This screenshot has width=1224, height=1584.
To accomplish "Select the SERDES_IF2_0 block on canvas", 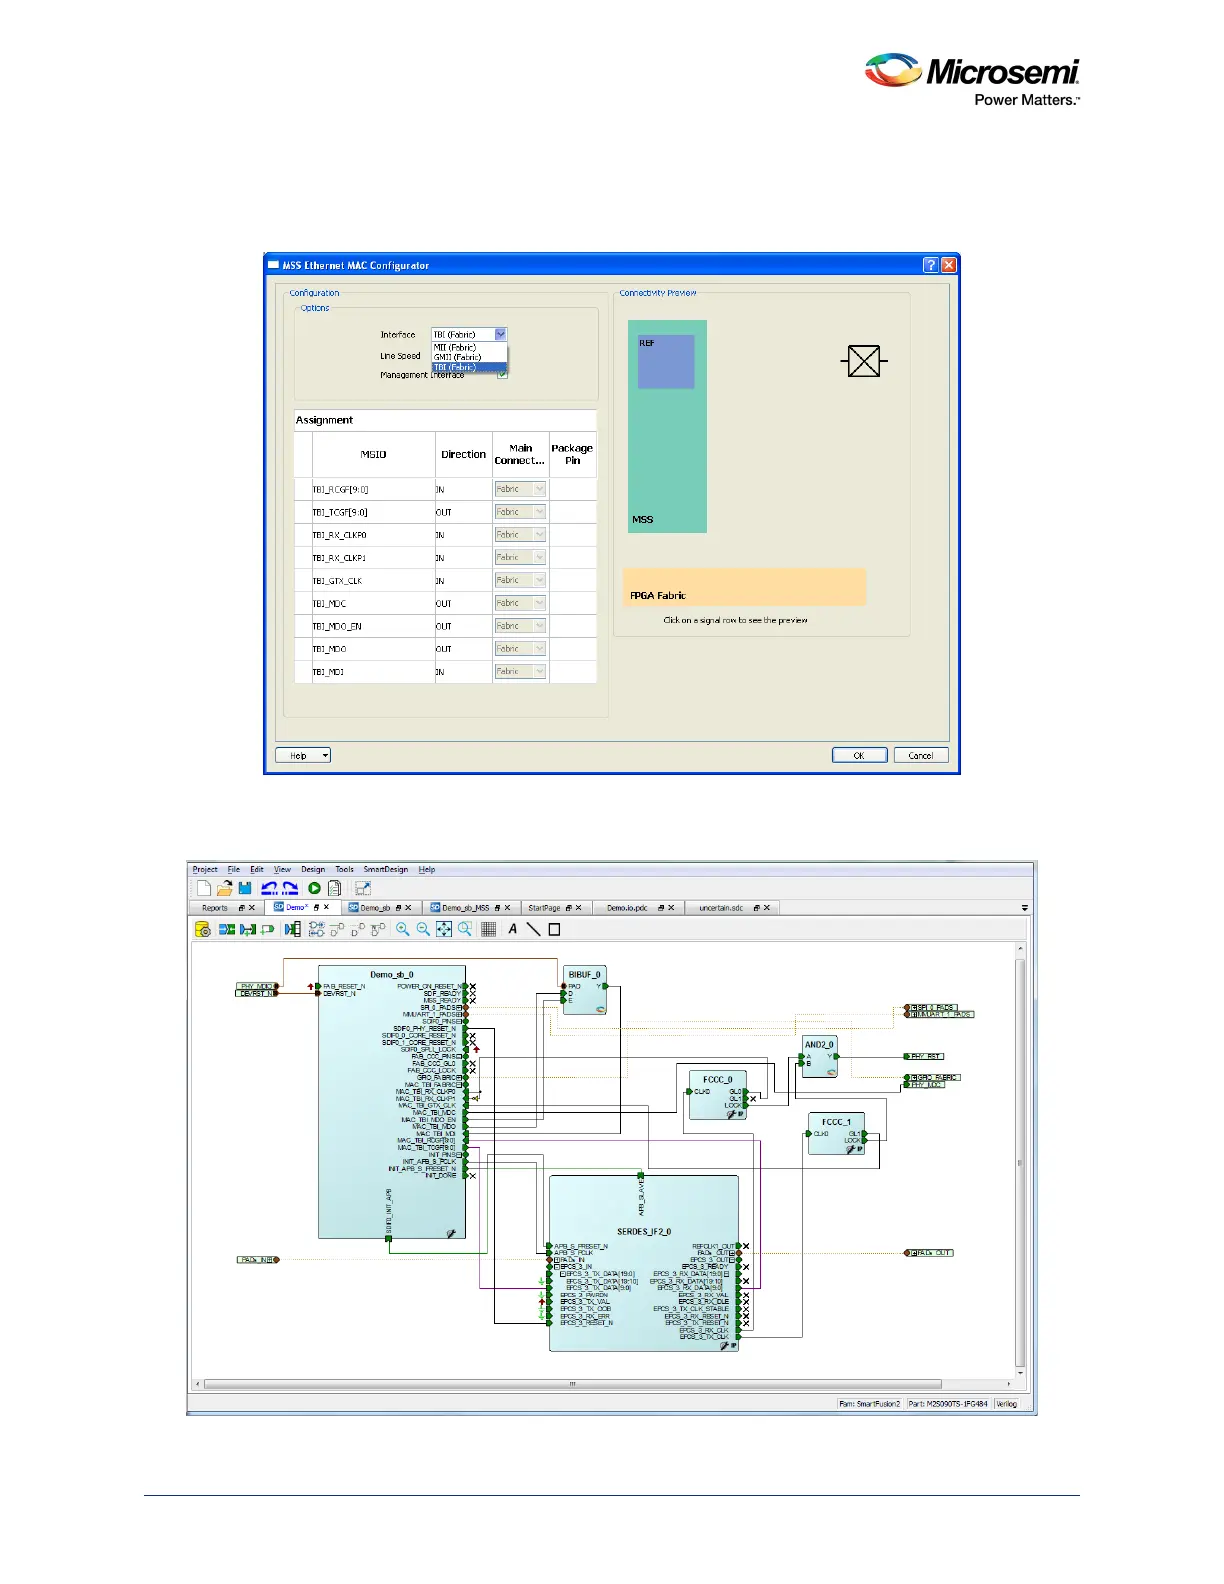I will (644, 1264).
